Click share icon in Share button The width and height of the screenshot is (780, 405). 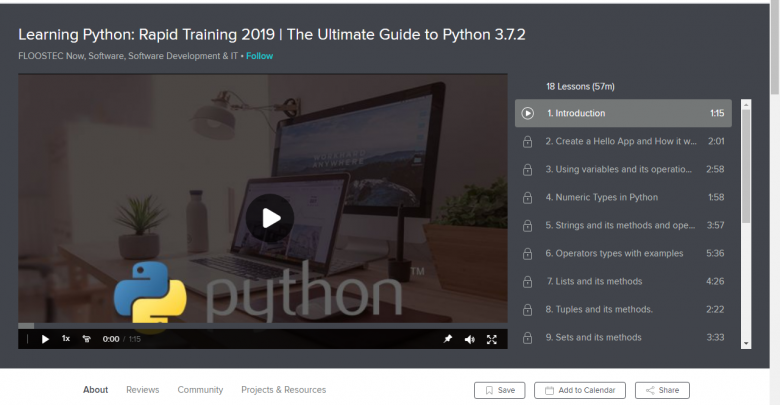coord(650,391)
